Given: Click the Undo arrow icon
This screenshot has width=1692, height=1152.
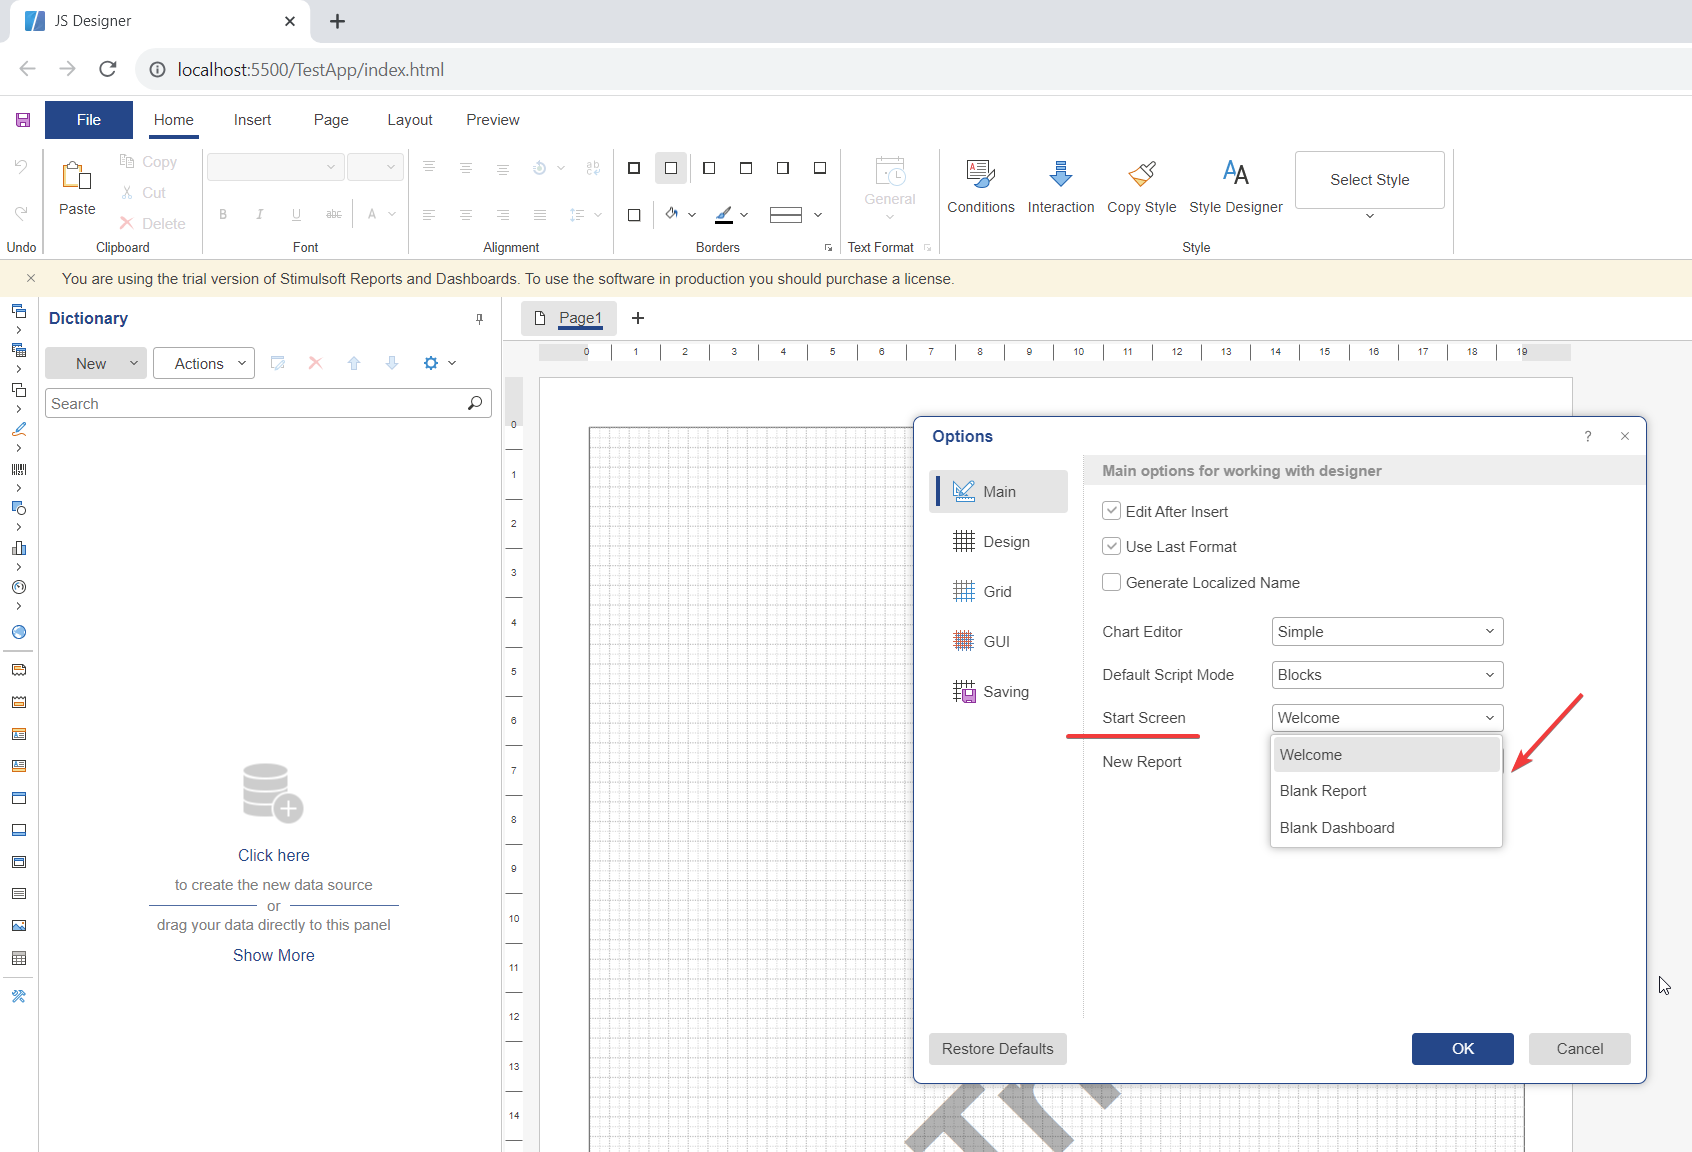Looking at the screenshot, I should click(21, 166).
